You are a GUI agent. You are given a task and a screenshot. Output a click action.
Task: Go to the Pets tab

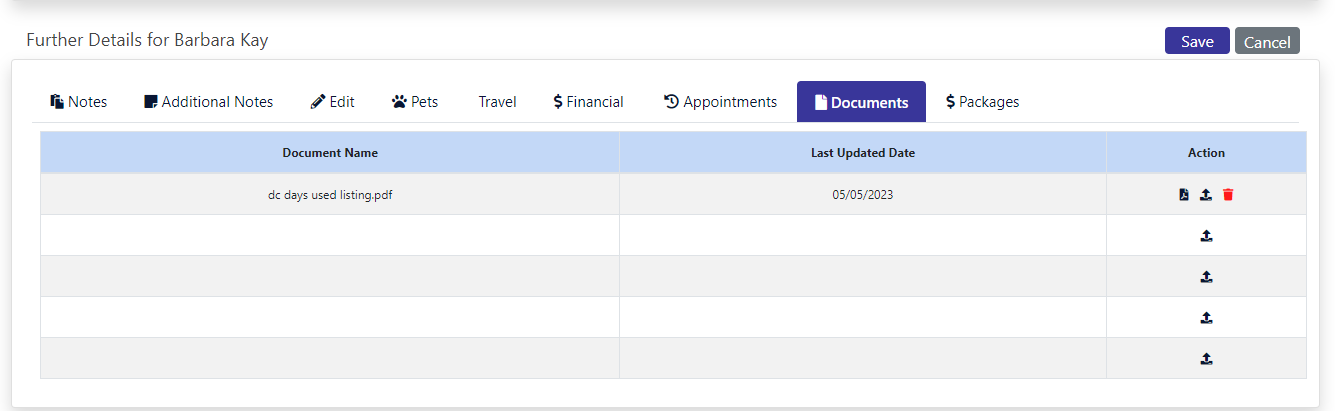pyautogui.click(x=415, y=102)
